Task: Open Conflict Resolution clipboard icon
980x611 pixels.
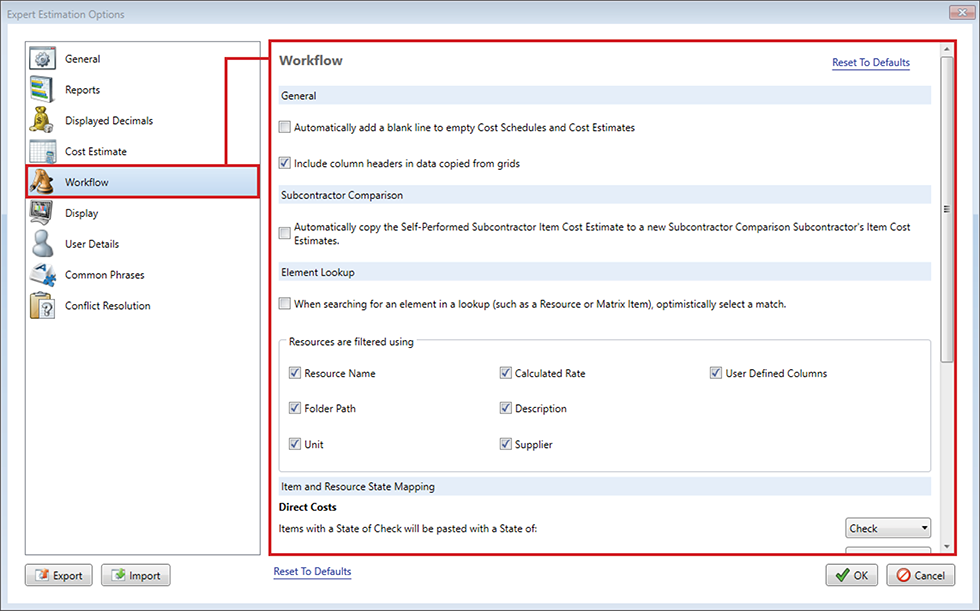Action: click(43, 306)
